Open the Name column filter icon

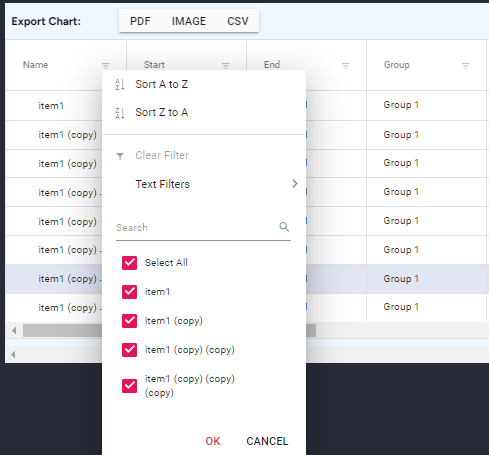(x=106, y=66)
